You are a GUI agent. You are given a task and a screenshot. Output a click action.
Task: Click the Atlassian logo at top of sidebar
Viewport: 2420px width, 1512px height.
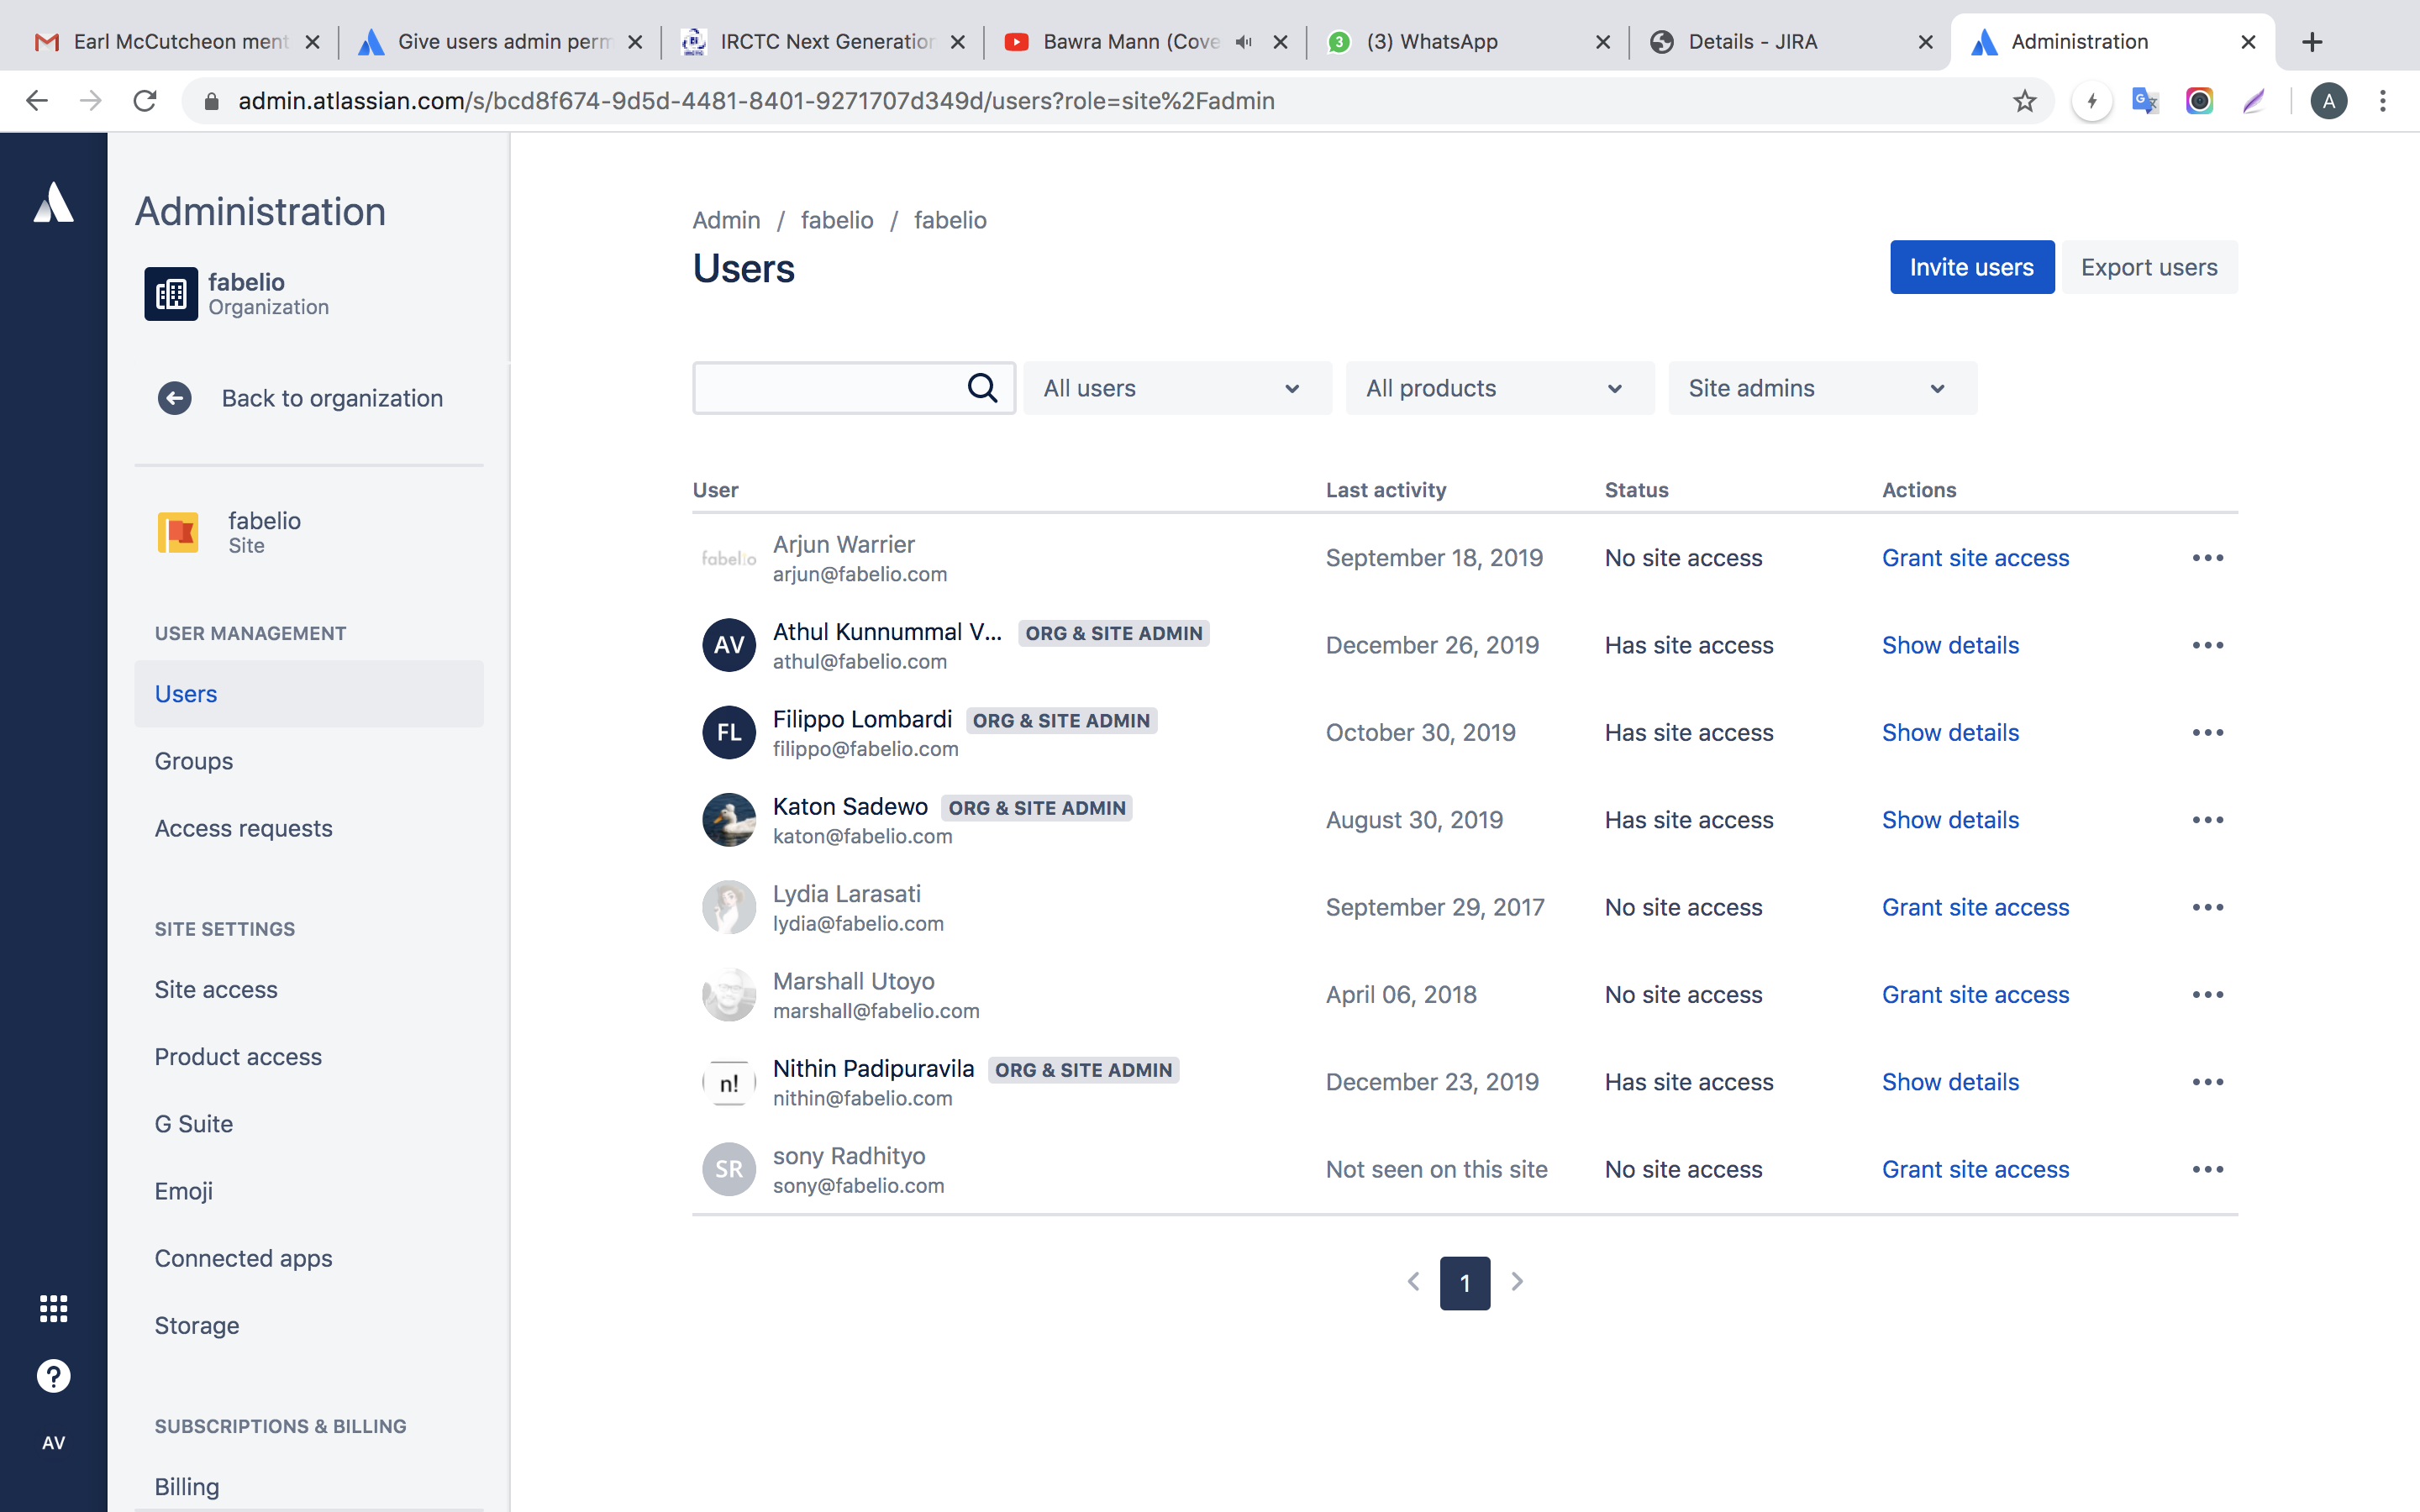click(x=52, y=203)
